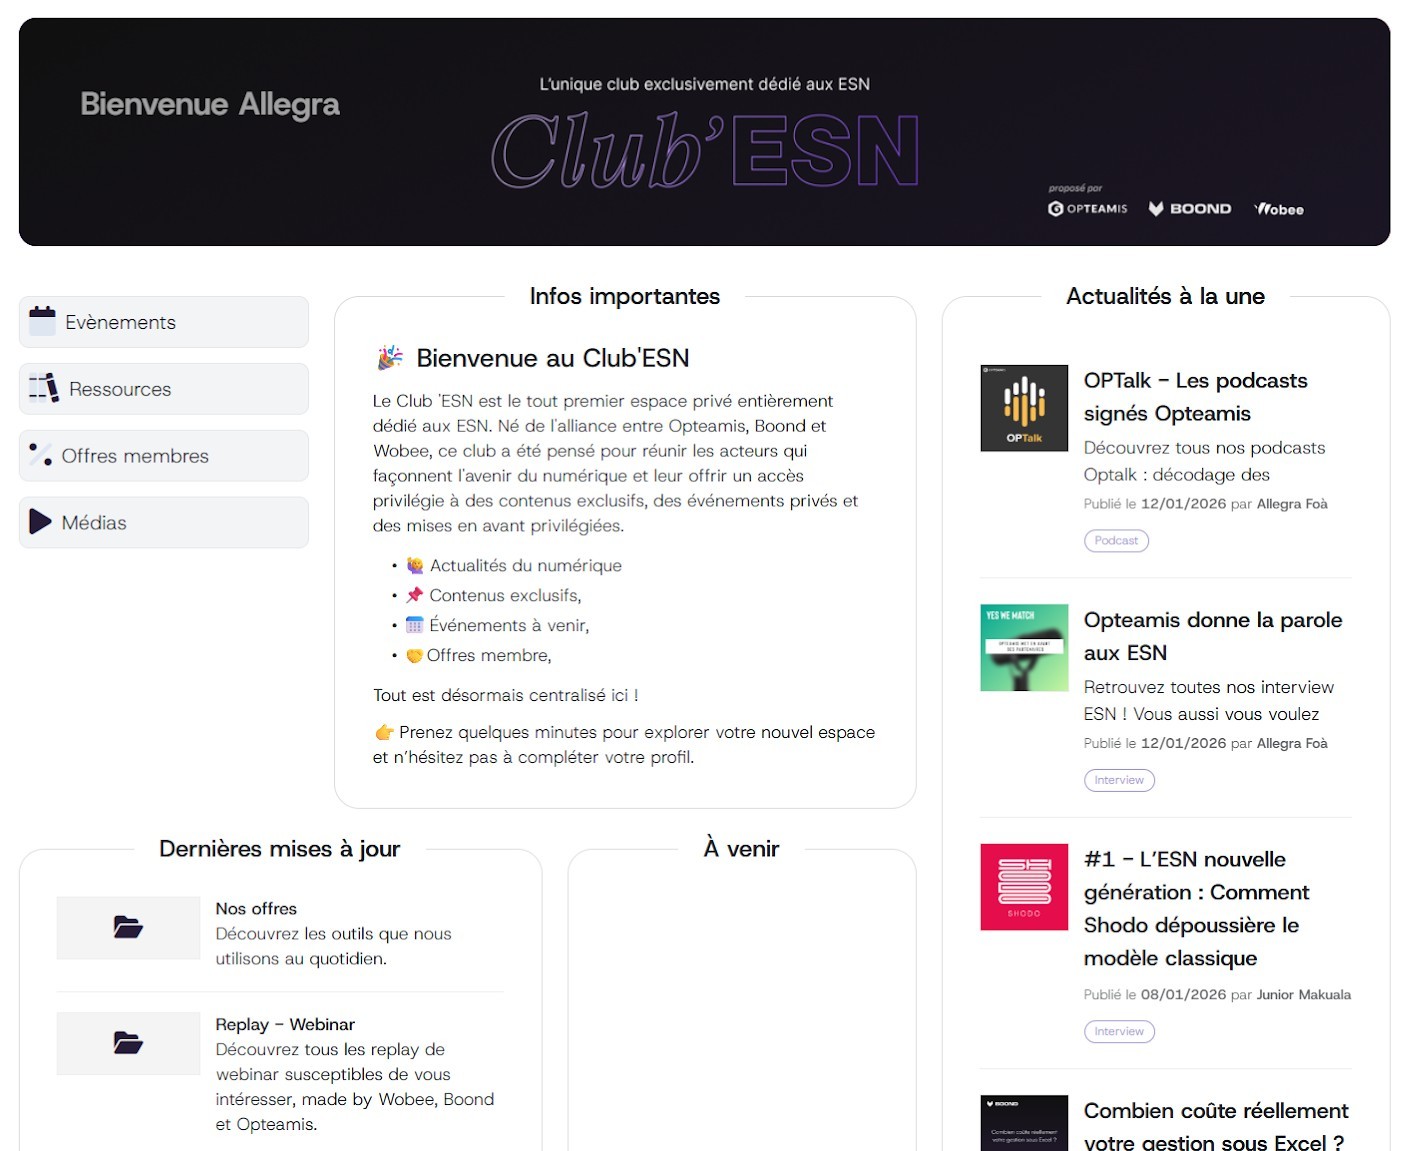The height and width of the screenshot is (1151, 1413).
Task: Click the Club'ESN banner logo
Action: click(x=705, y=150)
